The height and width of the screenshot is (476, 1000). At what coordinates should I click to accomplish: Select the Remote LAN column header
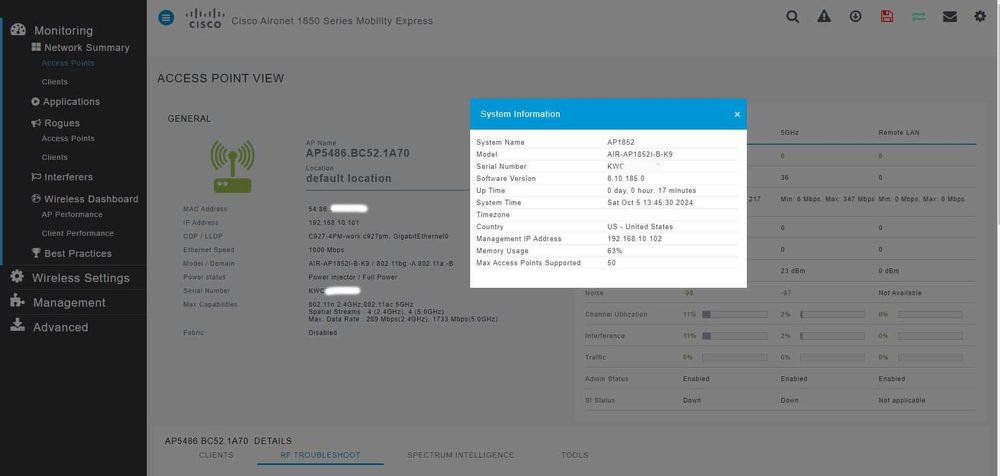[899, 132]
